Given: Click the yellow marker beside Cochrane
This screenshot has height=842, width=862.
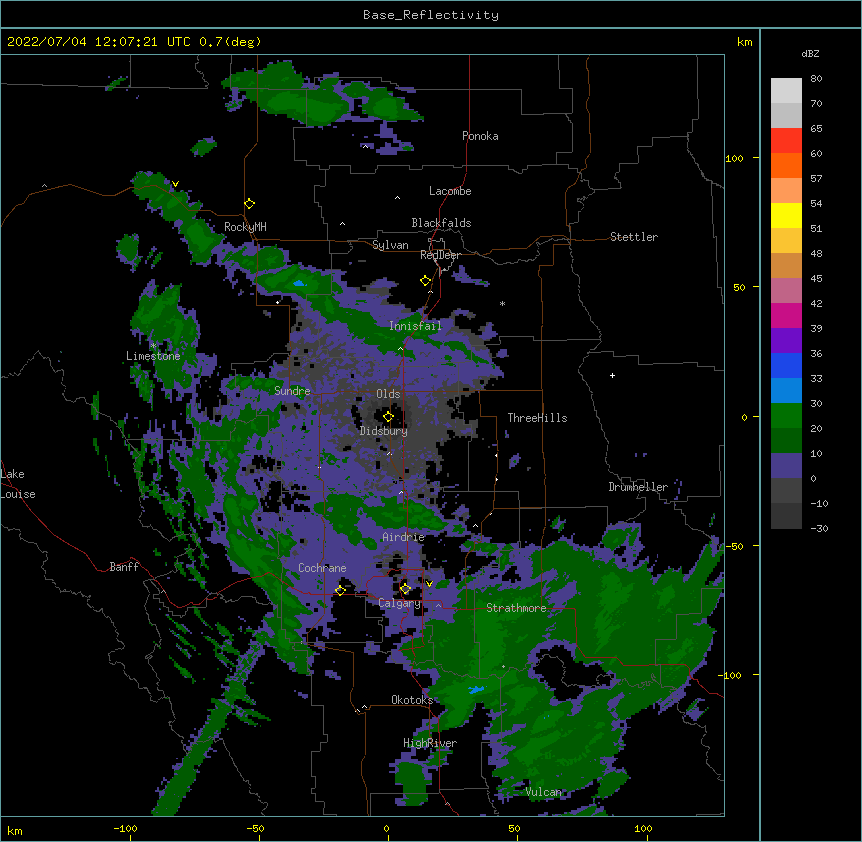Looking at the screenshot, I should pos(340,591).
